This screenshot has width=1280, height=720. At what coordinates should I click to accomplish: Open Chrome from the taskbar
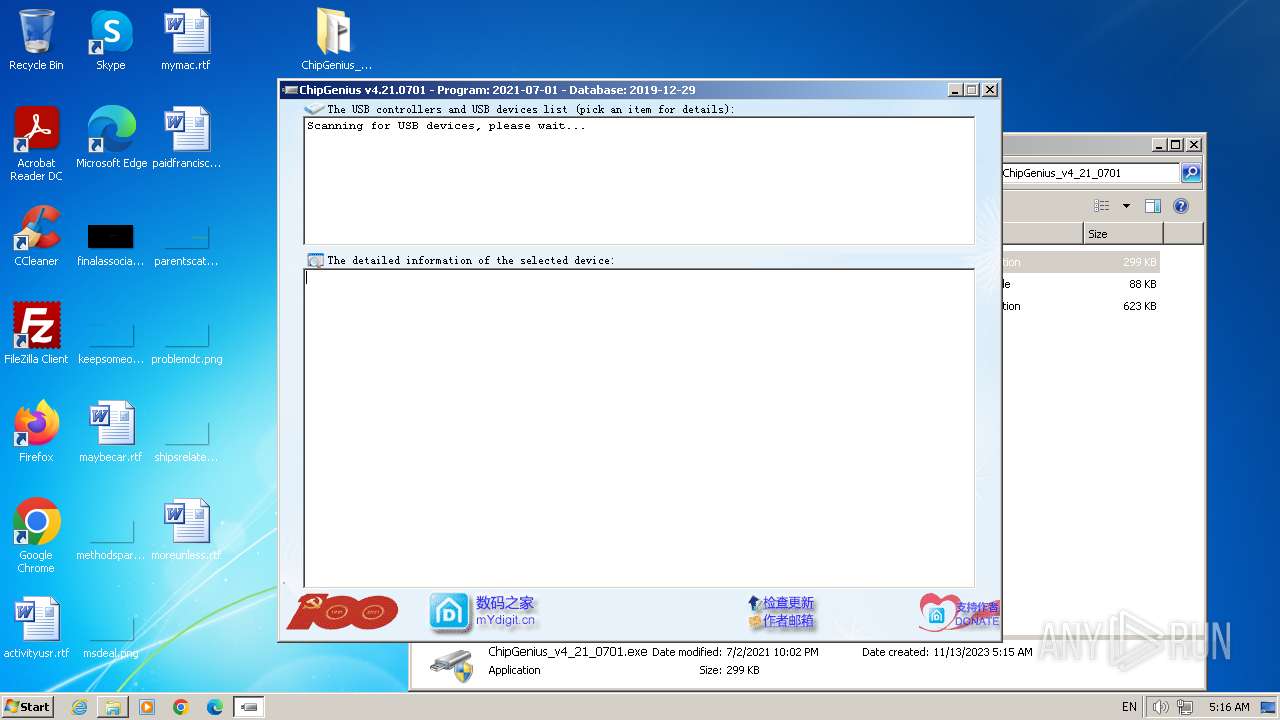coord(181,707)
